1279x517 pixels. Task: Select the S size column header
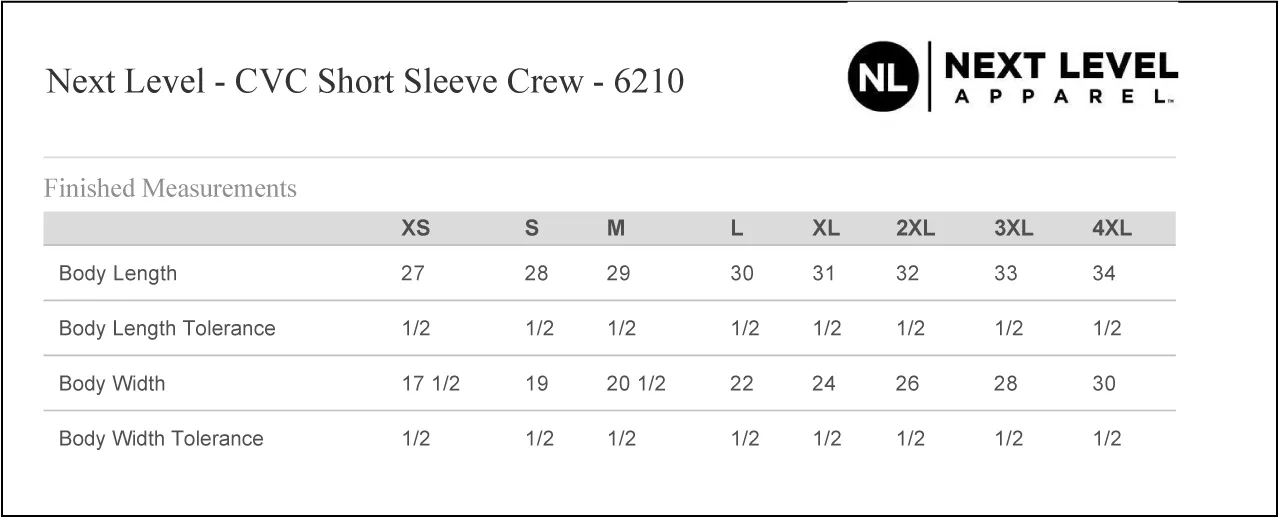click(532, 228)
